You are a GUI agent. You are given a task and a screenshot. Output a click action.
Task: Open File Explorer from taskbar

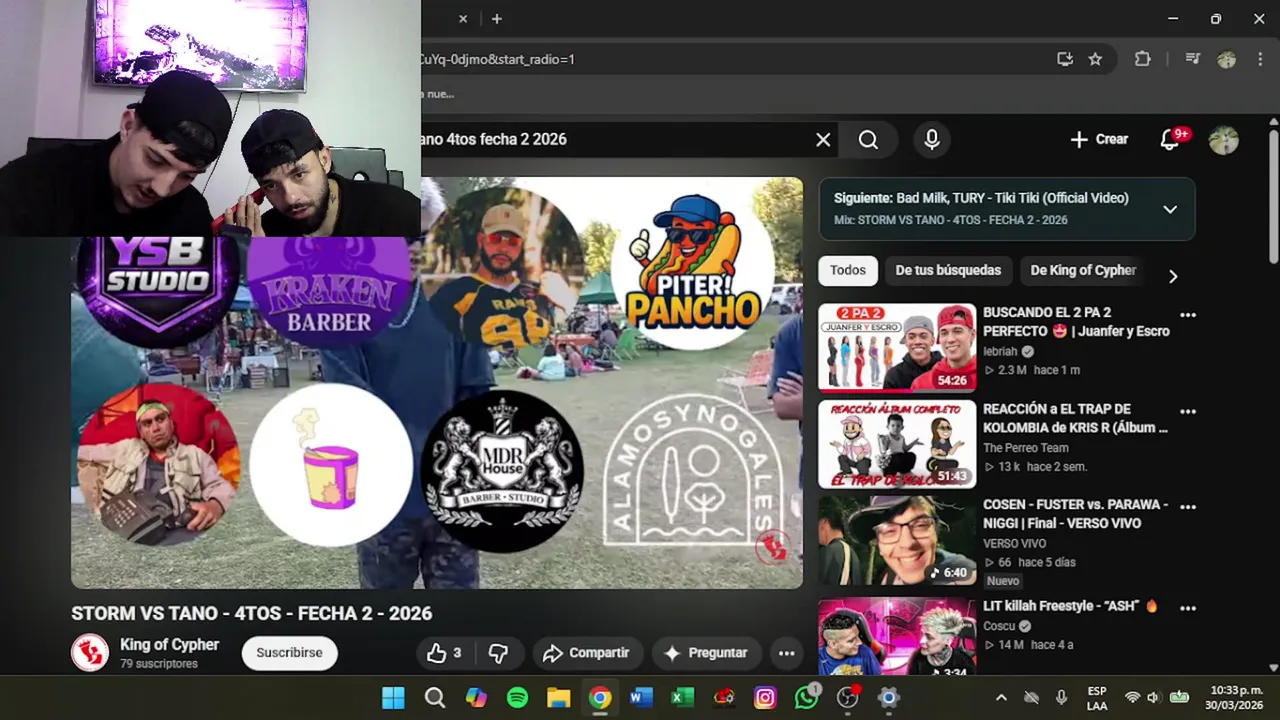click(558, 698)
